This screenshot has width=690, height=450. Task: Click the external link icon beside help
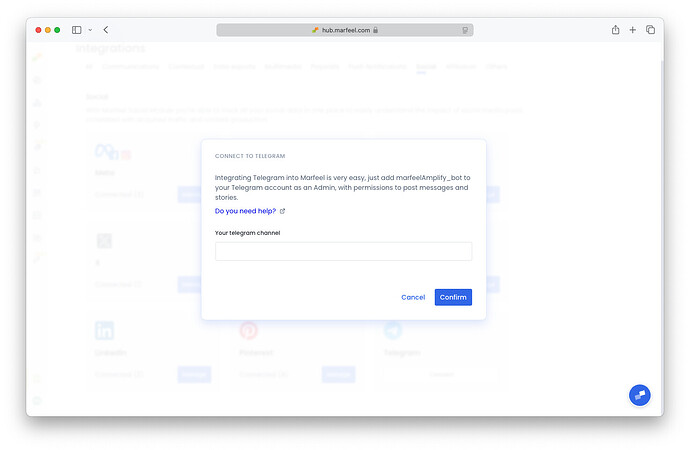pyautogui.click(x=283, y=211)
